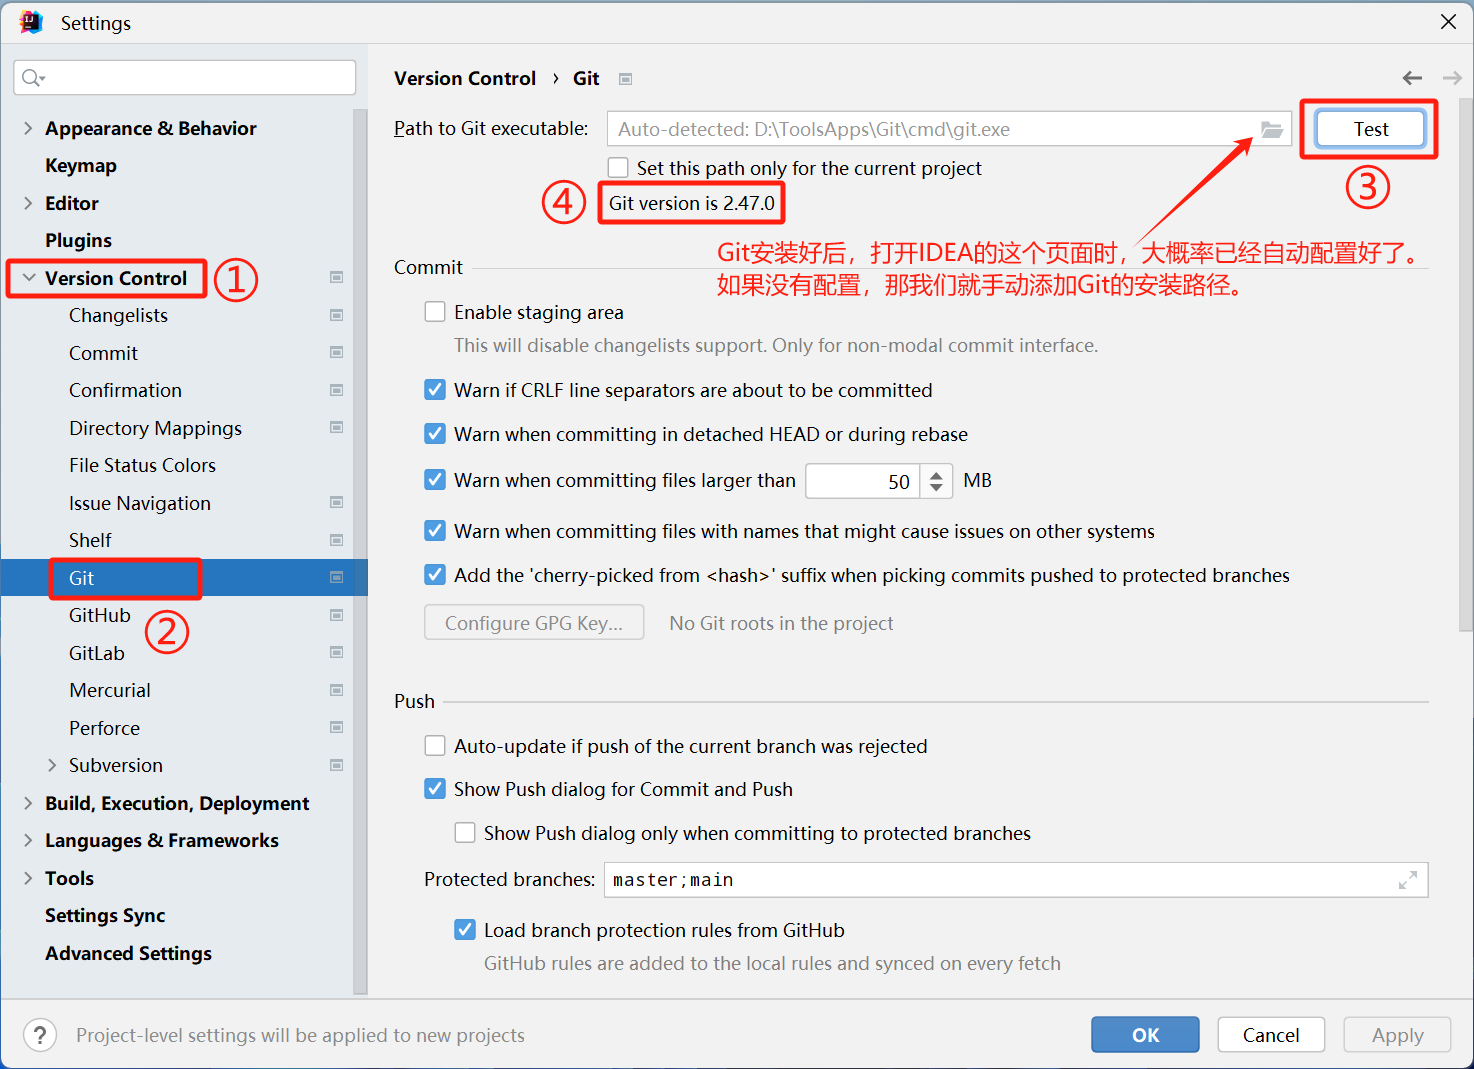
Task: Open GitHub settings page
Action: [x=100, y=616]
